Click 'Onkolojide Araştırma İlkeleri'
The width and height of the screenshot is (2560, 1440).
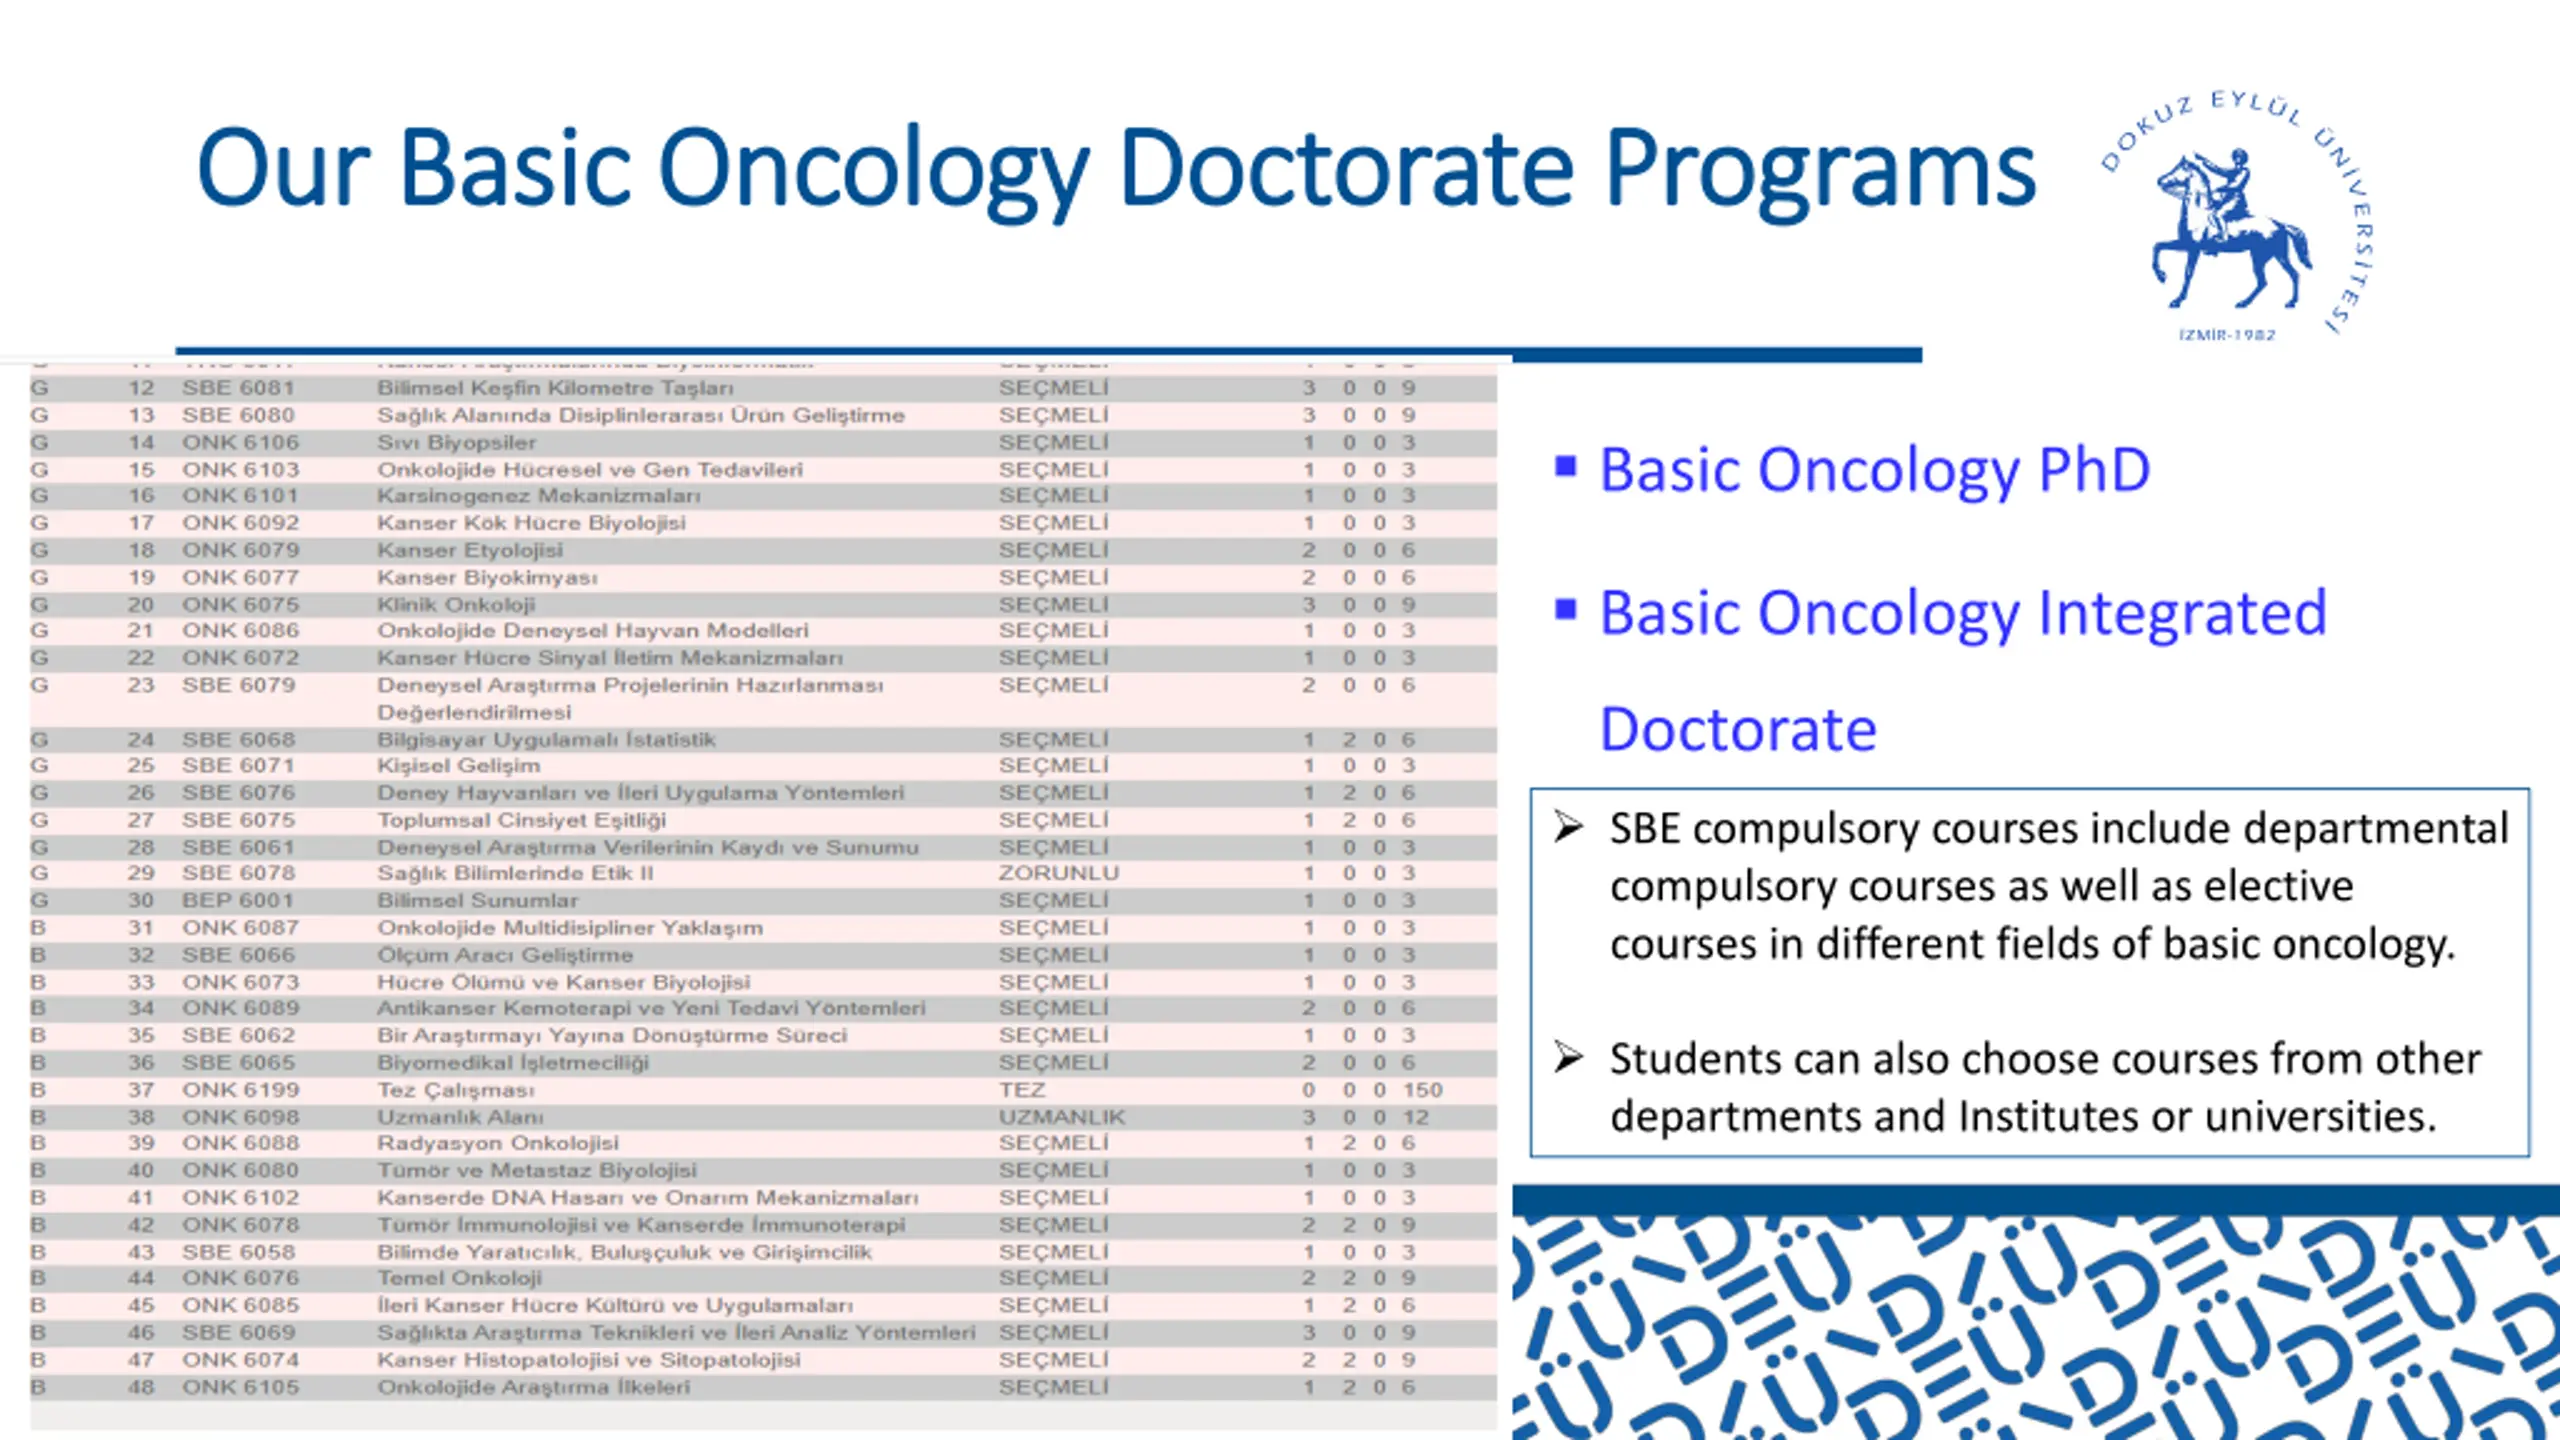pos(533,1387)
